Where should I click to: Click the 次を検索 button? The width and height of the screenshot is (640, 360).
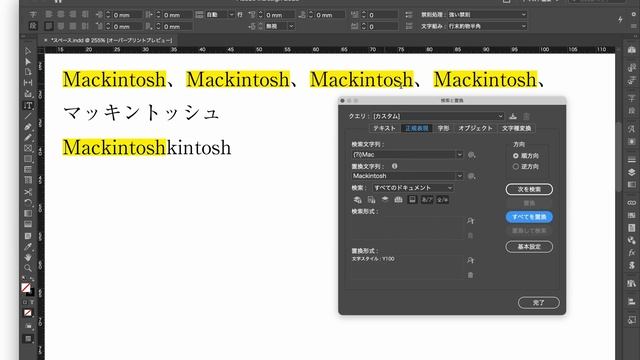529,189
